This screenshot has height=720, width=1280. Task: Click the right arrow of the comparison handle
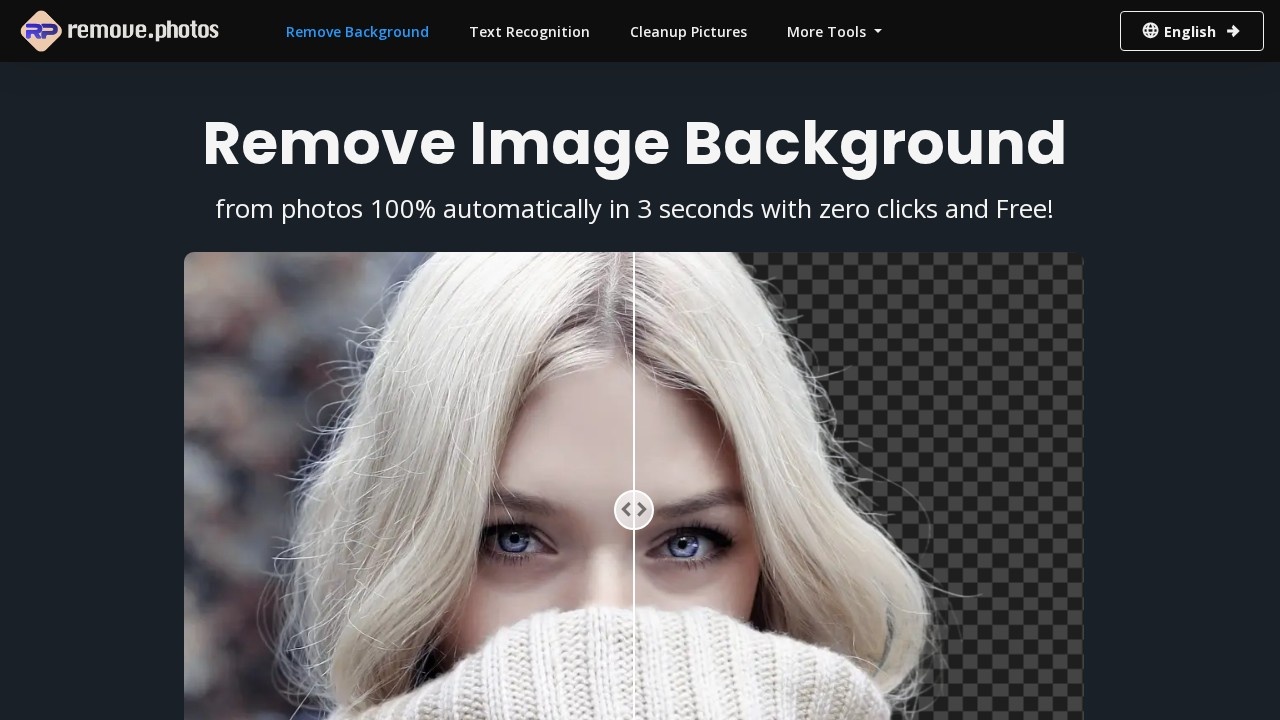pos(641,509)
